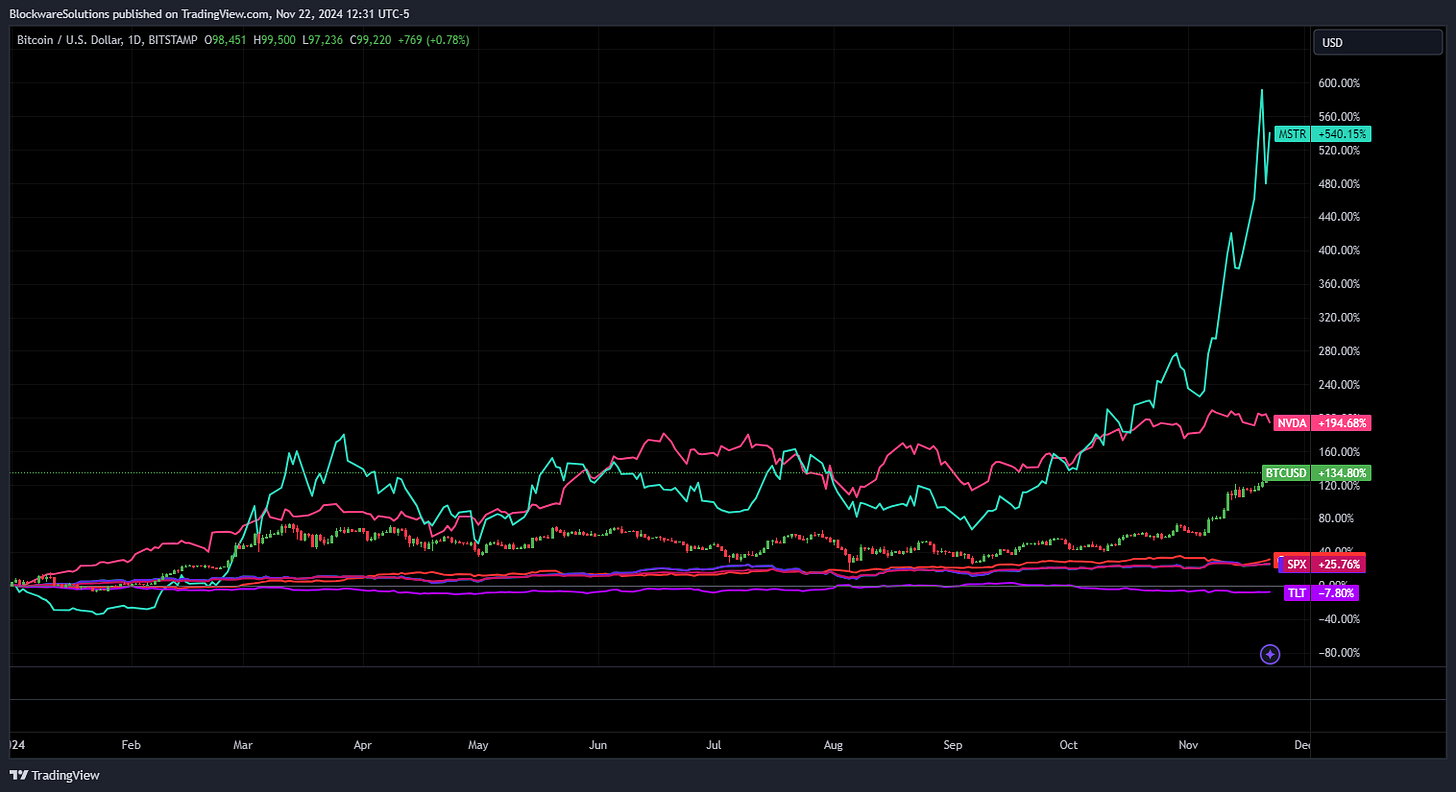The image size is (1456, 792).
Task: Select the NVDA series label
Action: pos(1291,423)
